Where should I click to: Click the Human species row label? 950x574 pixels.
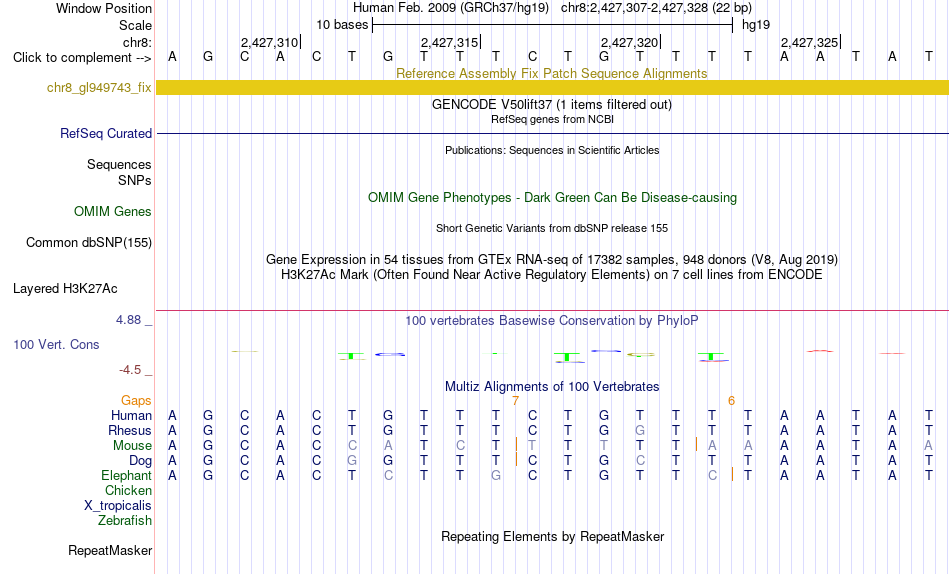[x=131, y=415]
